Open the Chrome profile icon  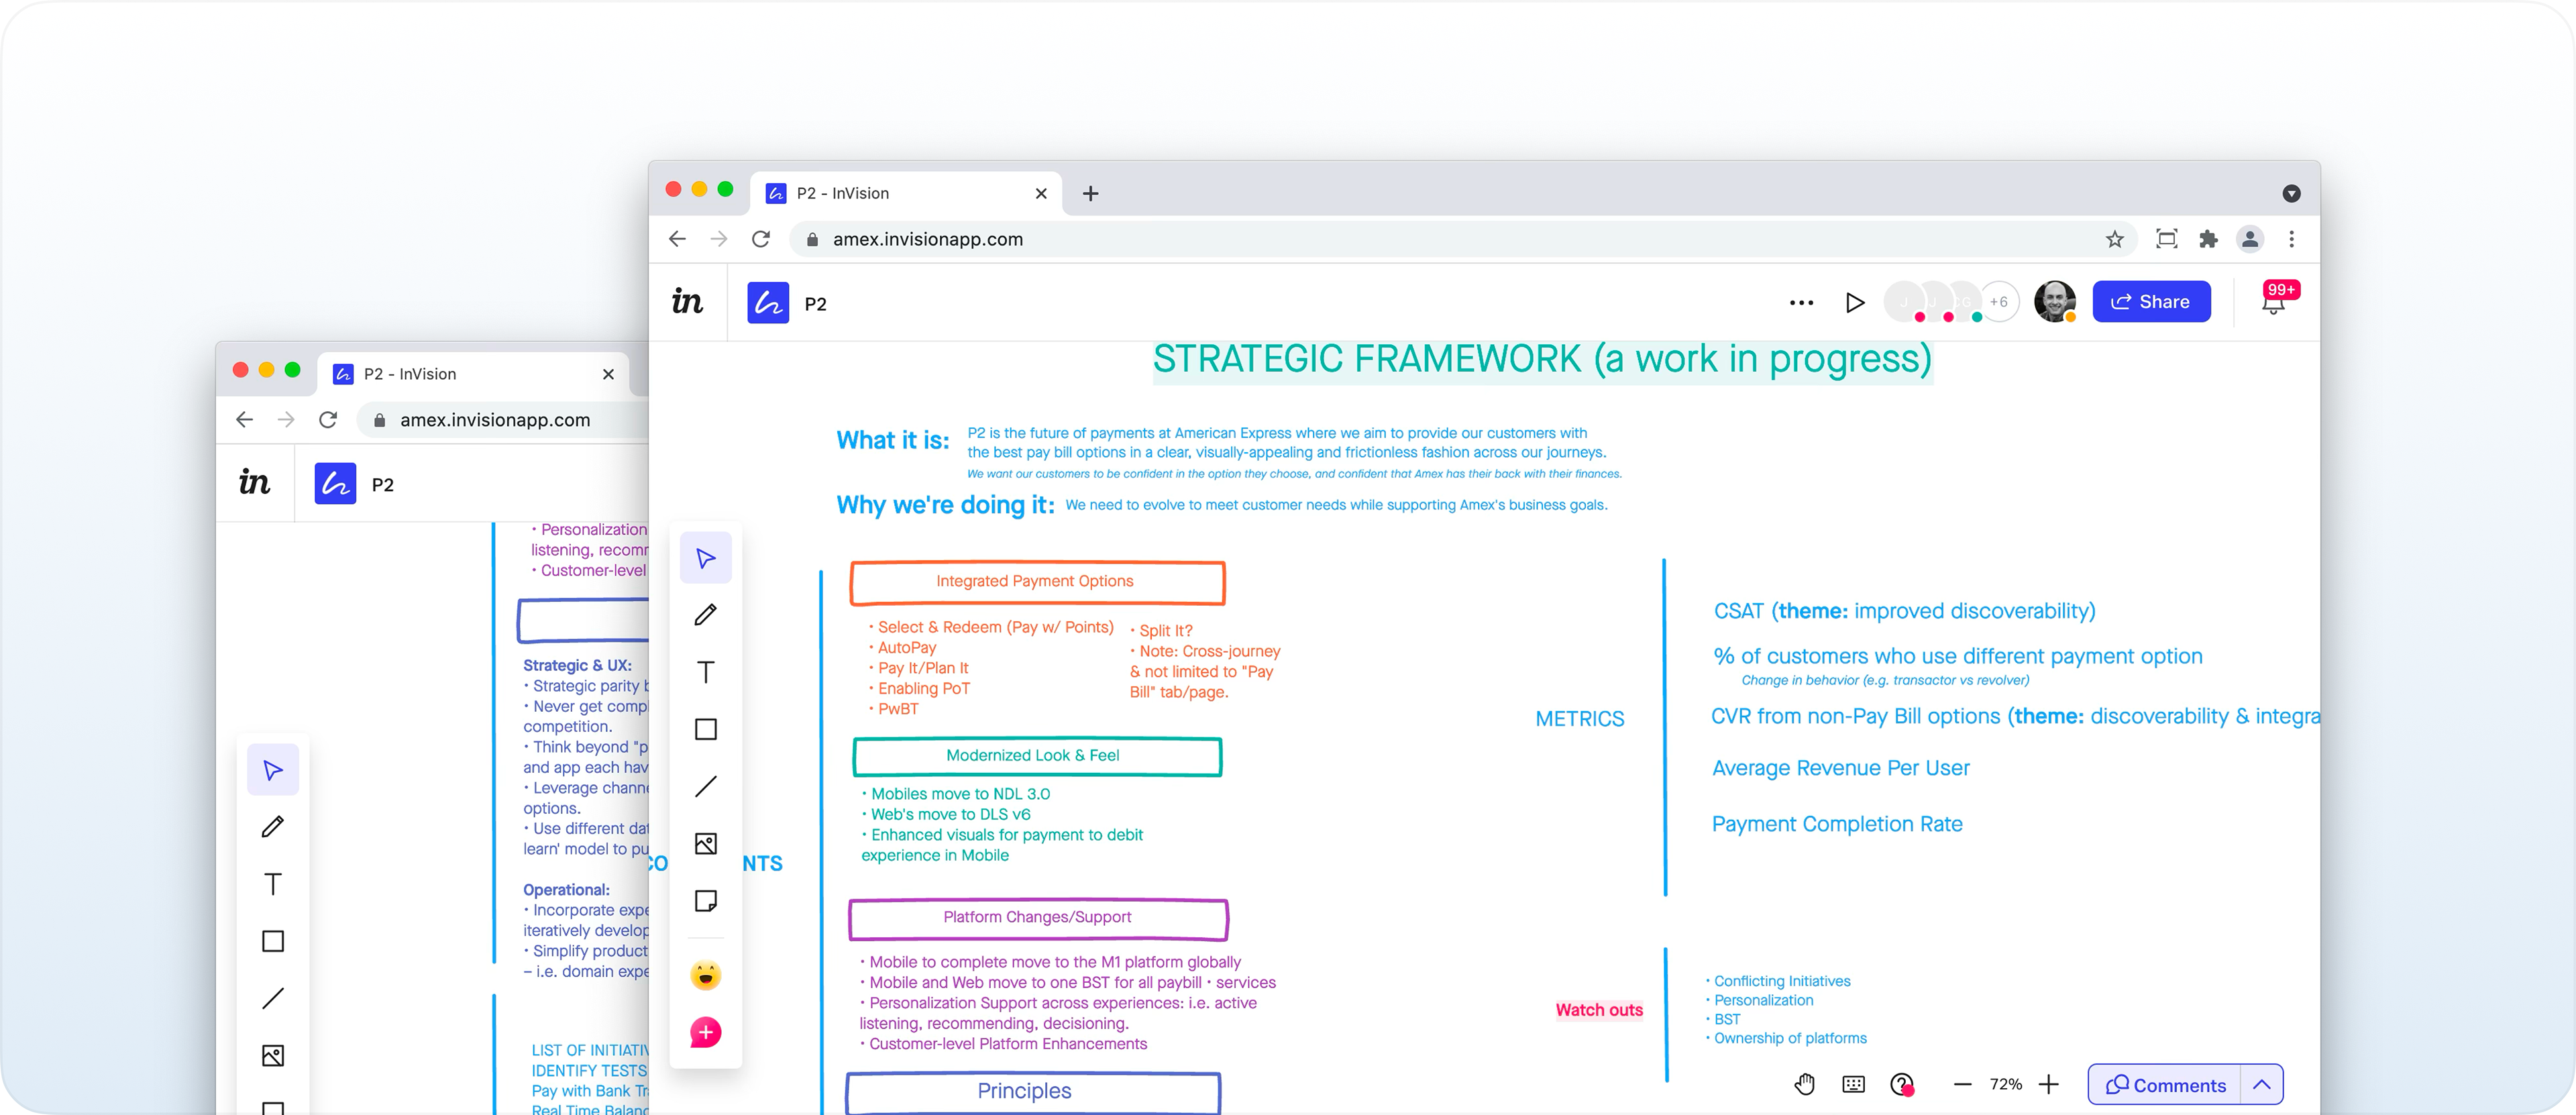click(2249, 239)
